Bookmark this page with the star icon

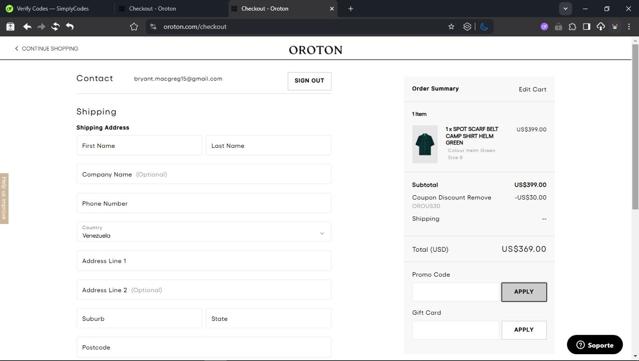pos(451,26)
